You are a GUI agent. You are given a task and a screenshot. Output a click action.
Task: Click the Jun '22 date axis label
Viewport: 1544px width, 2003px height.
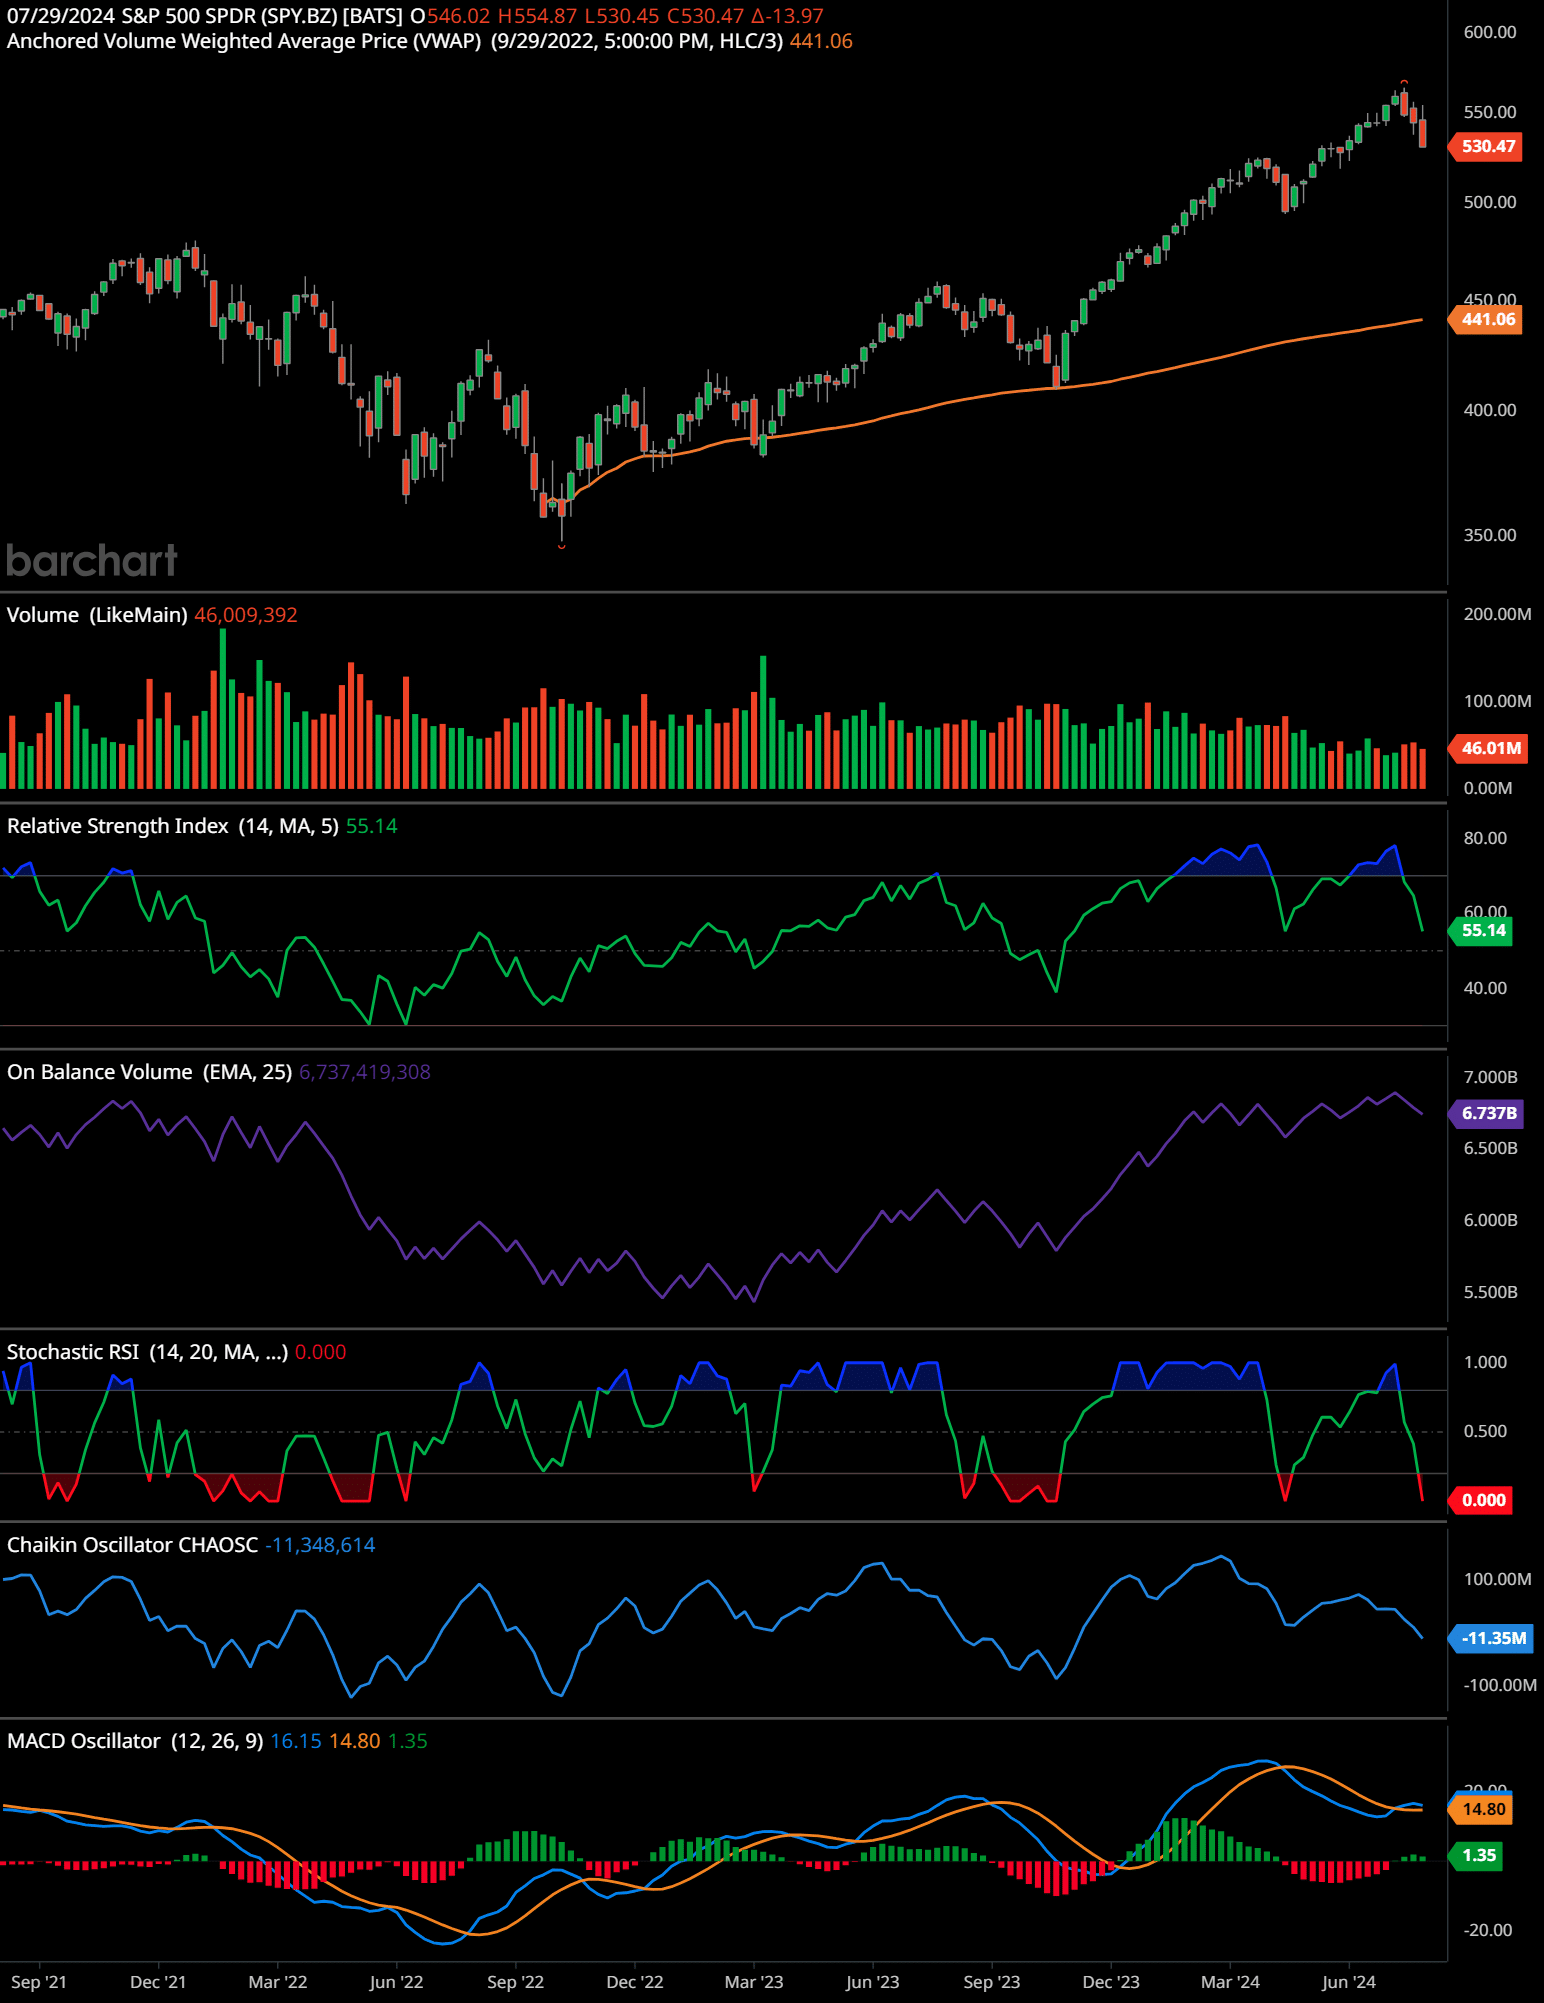[x=396, y=1982]
